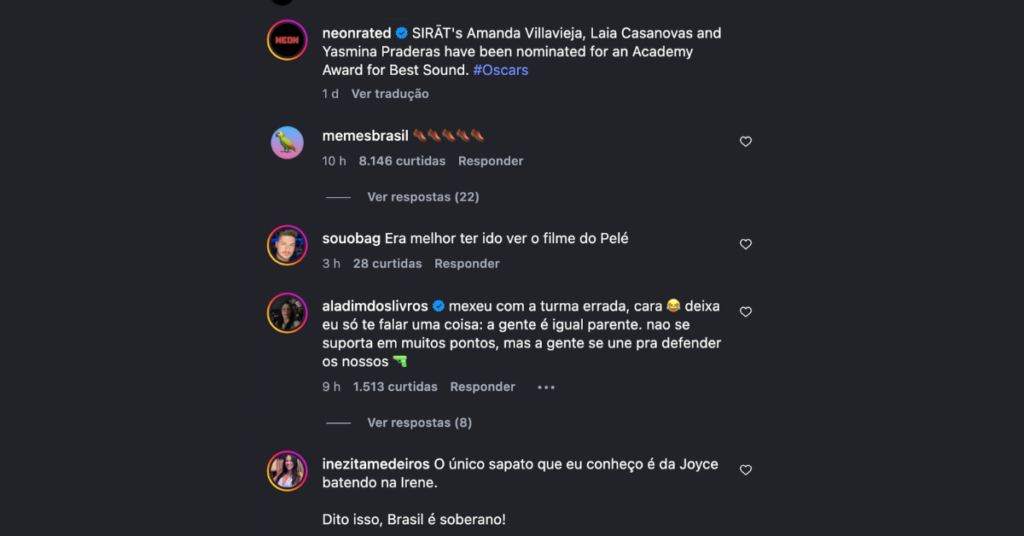The height and width of the screenshot is (536, 1024).
Task: View the 1.513 curtidas likes list
Action: (x=395, y=387)
